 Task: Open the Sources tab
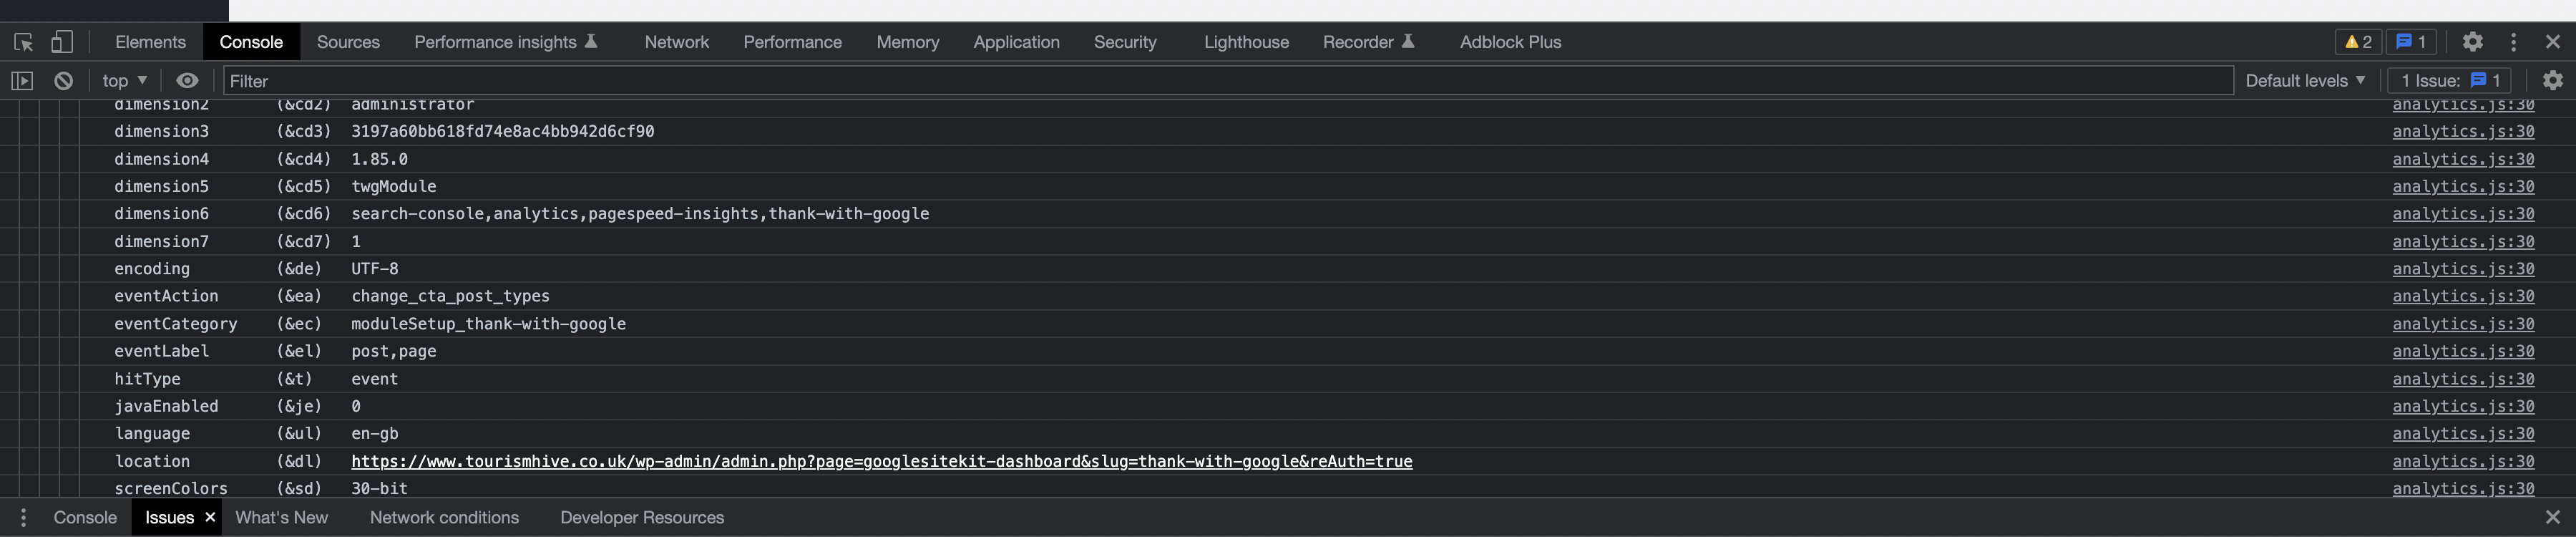click(x=348, y=42)
